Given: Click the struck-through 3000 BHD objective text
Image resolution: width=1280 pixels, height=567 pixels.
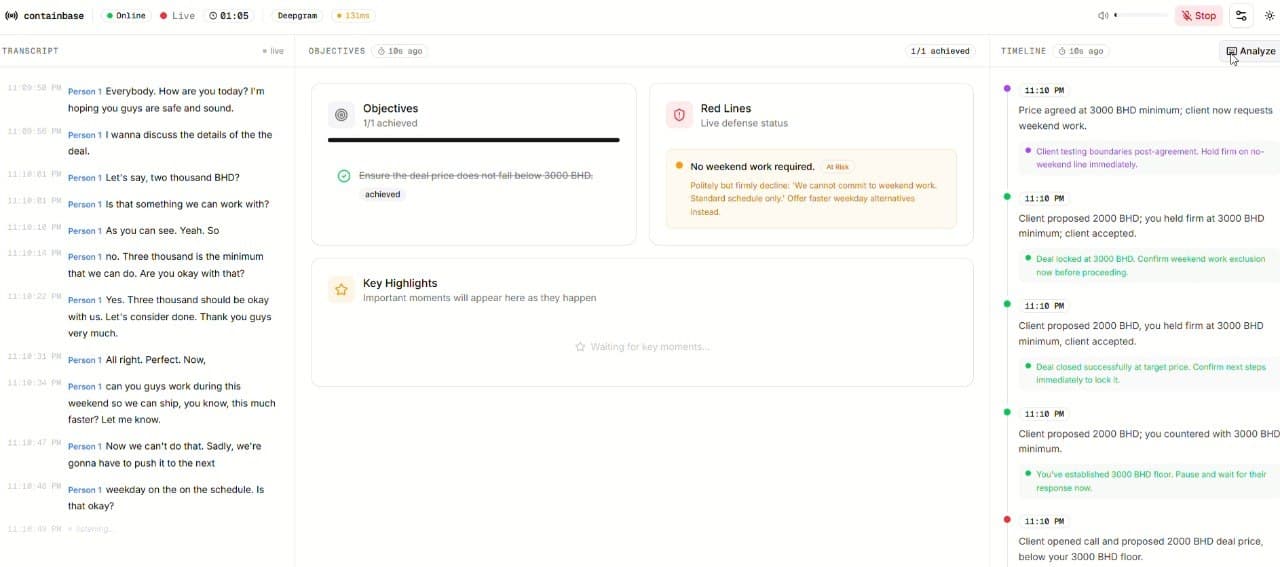Looking at the screenshot, I should pyautogui.click(x=475, y=176).
